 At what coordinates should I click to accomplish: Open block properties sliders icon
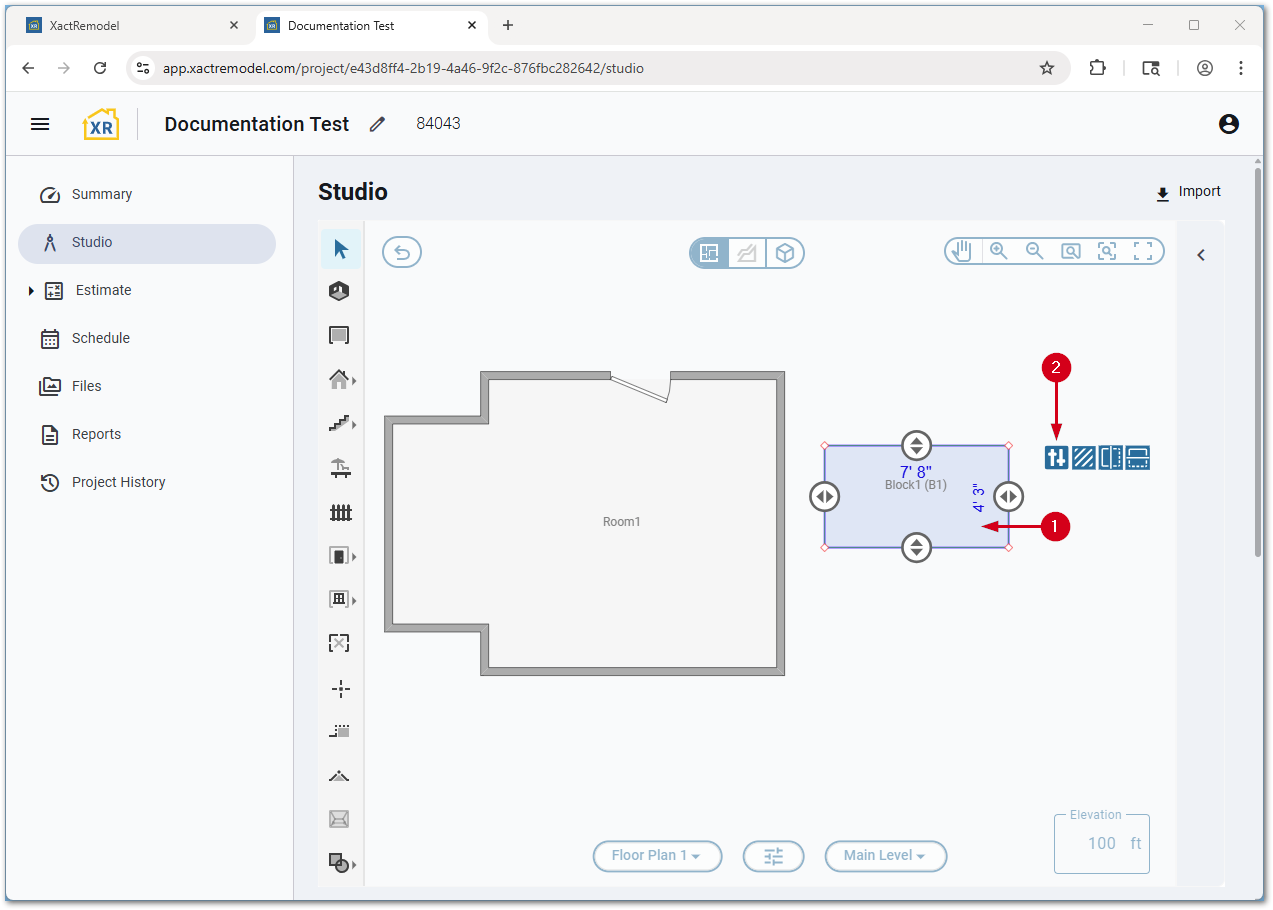click(x=1057, y=458)
